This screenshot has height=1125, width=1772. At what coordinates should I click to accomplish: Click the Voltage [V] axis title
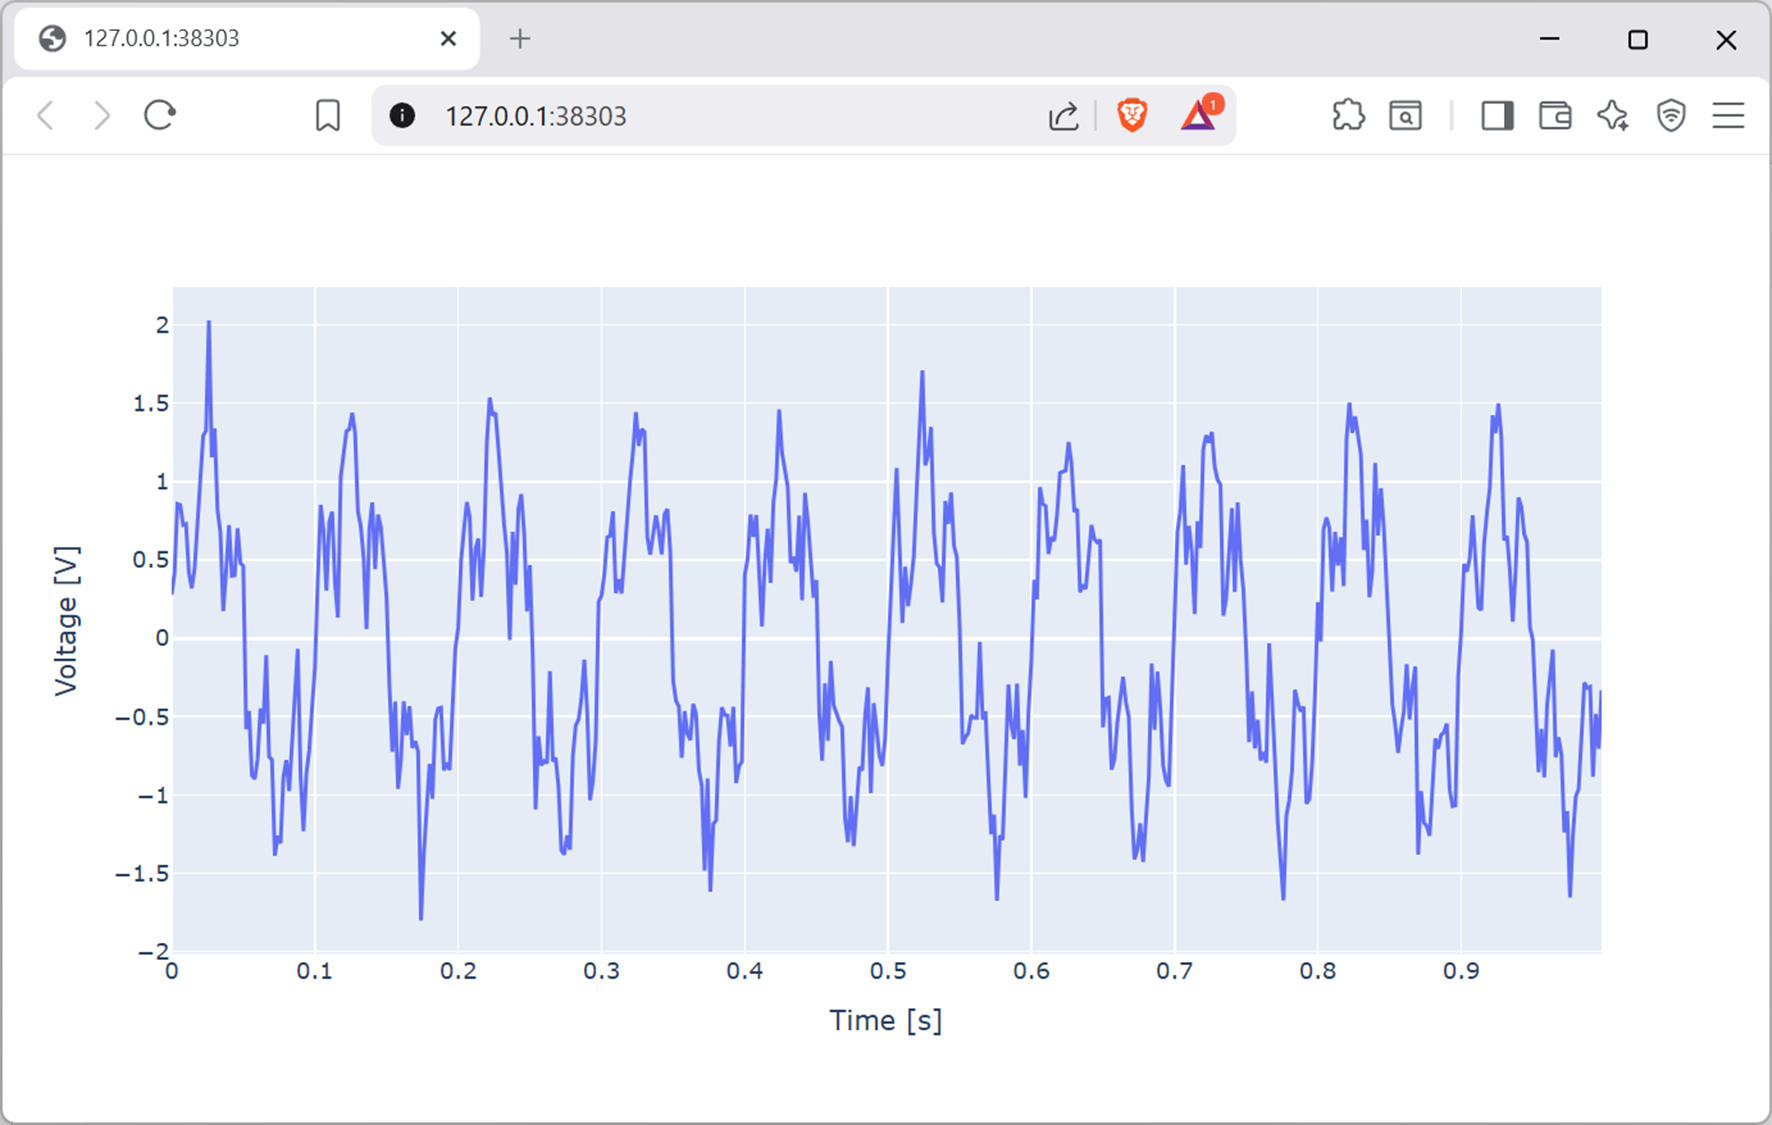pyautogui.click(x=66, y=621)
